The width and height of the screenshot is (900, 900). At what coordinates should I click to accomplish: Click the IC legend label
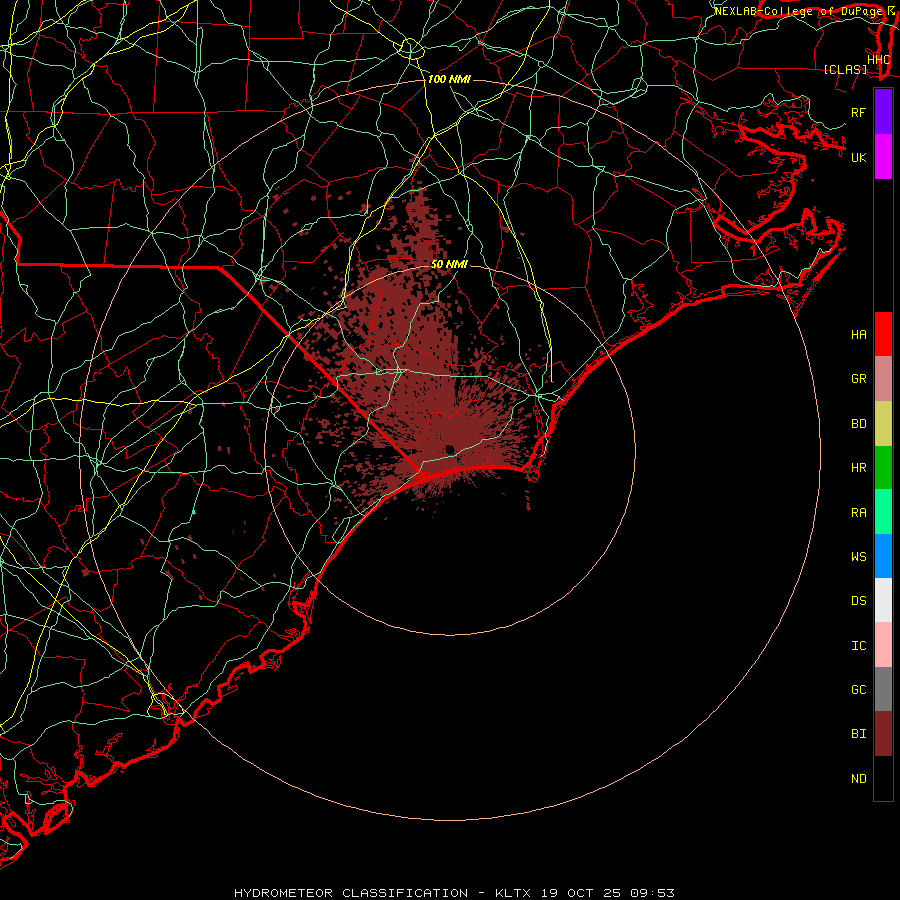(x=859, y=646)
